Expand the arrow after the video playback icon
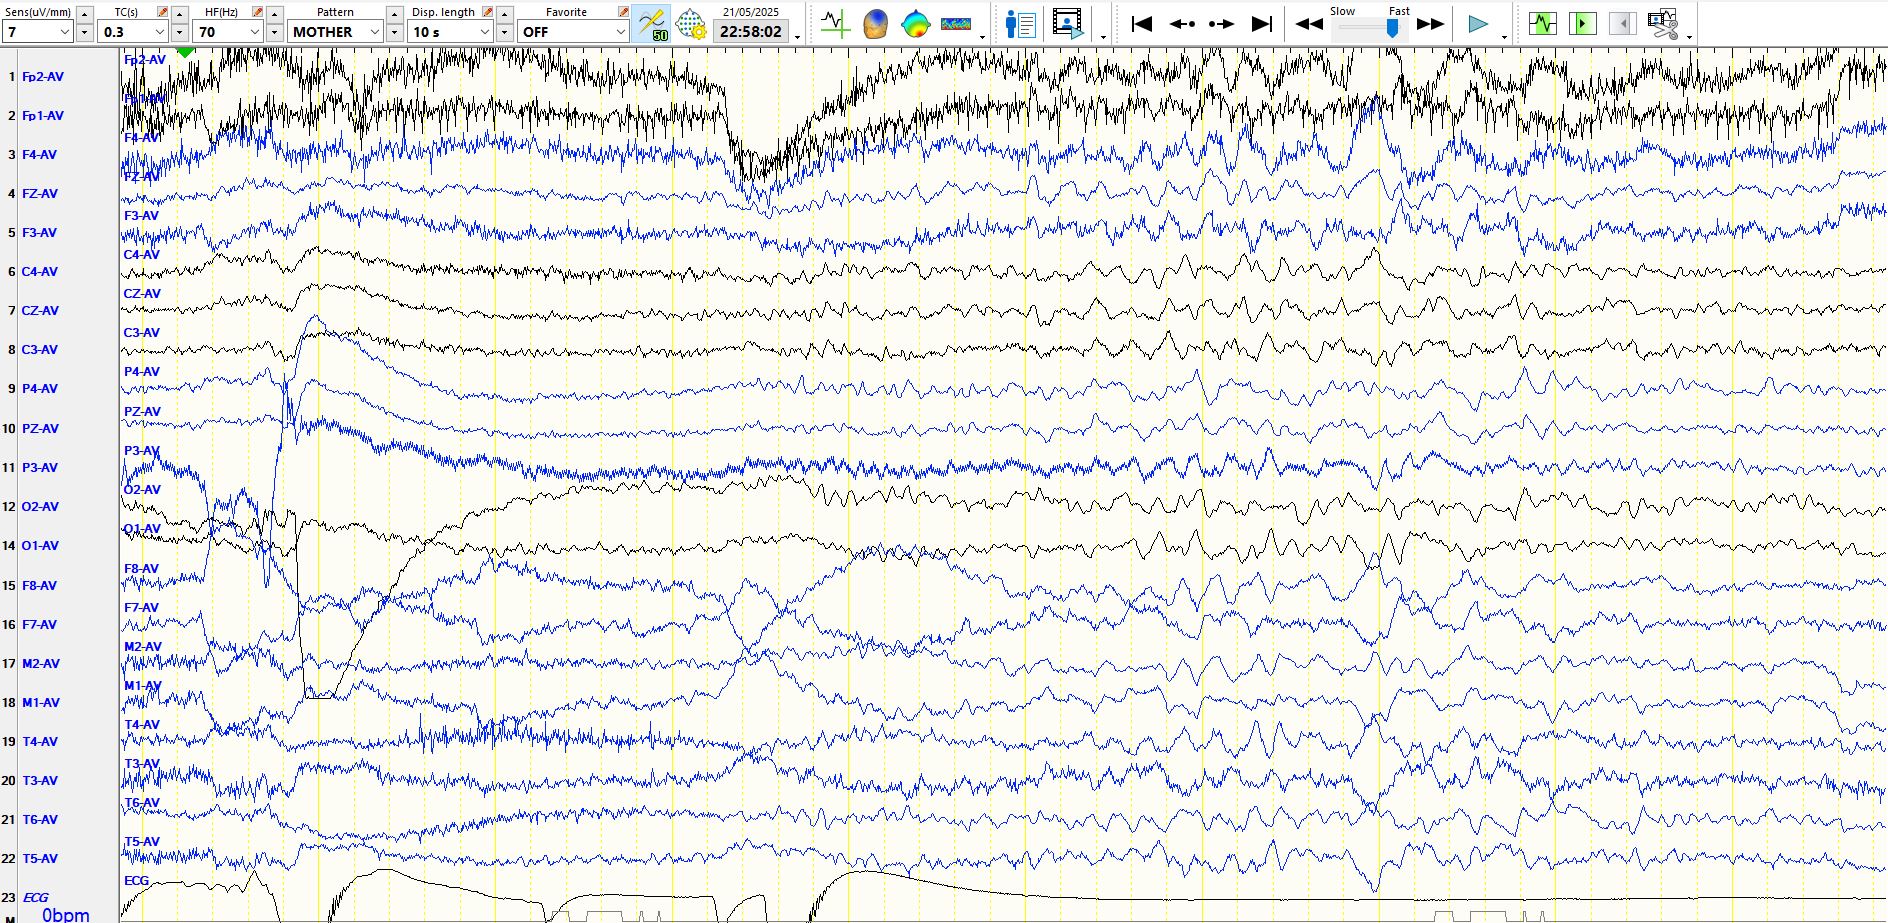 [x=1103, y=37]
